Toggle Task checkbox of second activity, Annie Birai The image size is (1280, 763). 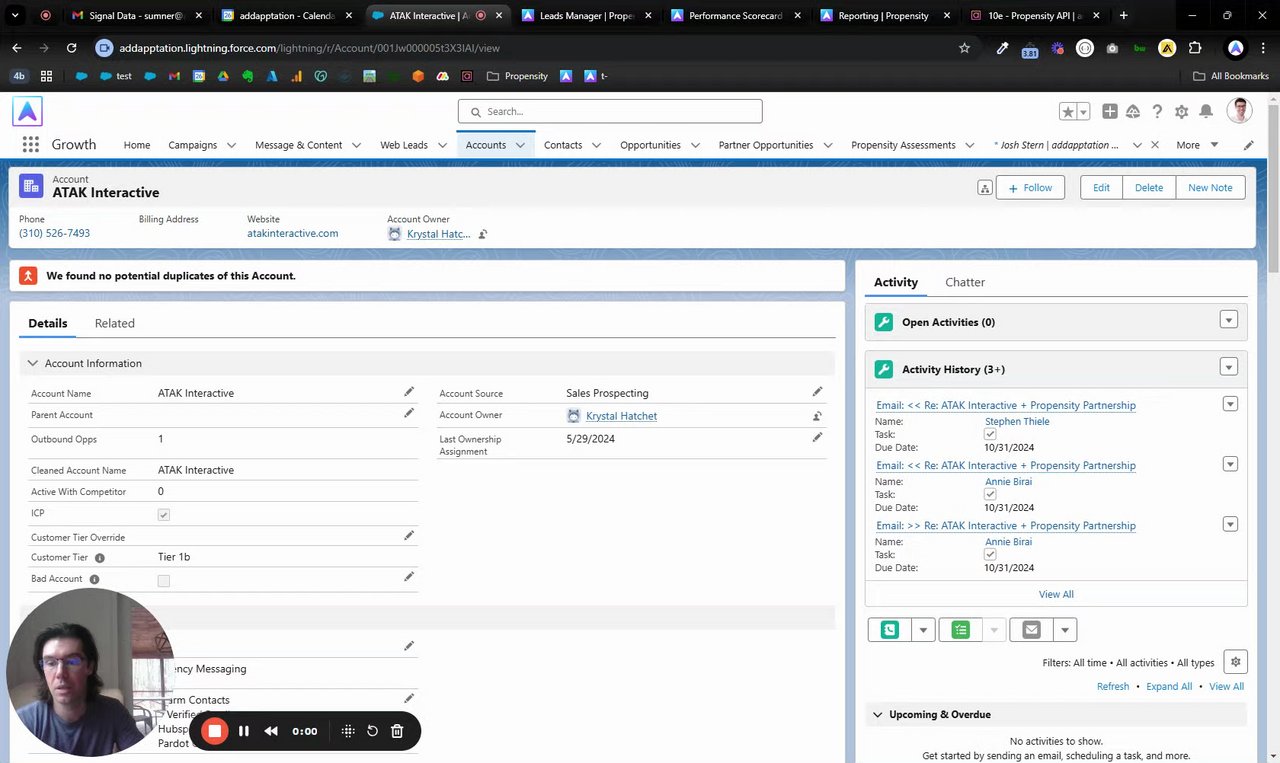coord(990,494)
